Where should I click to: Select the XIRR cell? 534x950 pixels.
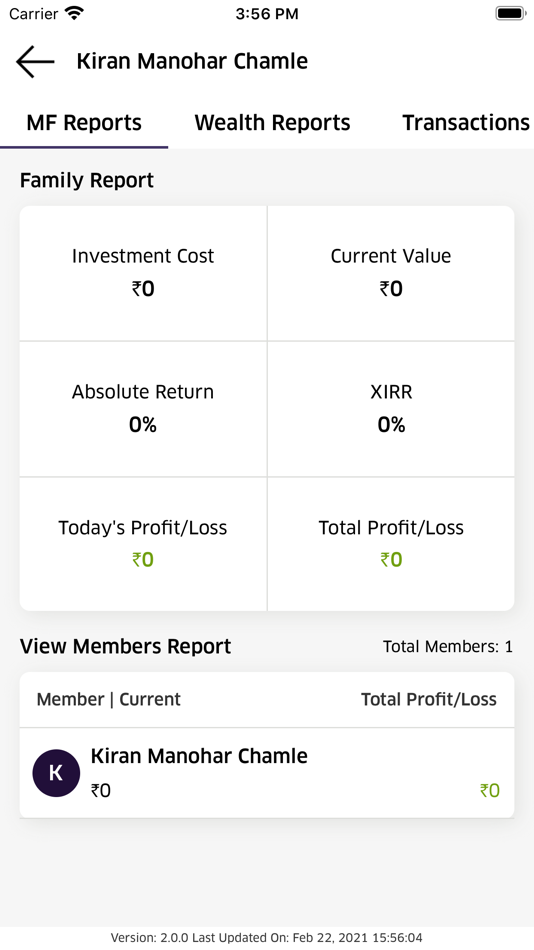point(391,409)
